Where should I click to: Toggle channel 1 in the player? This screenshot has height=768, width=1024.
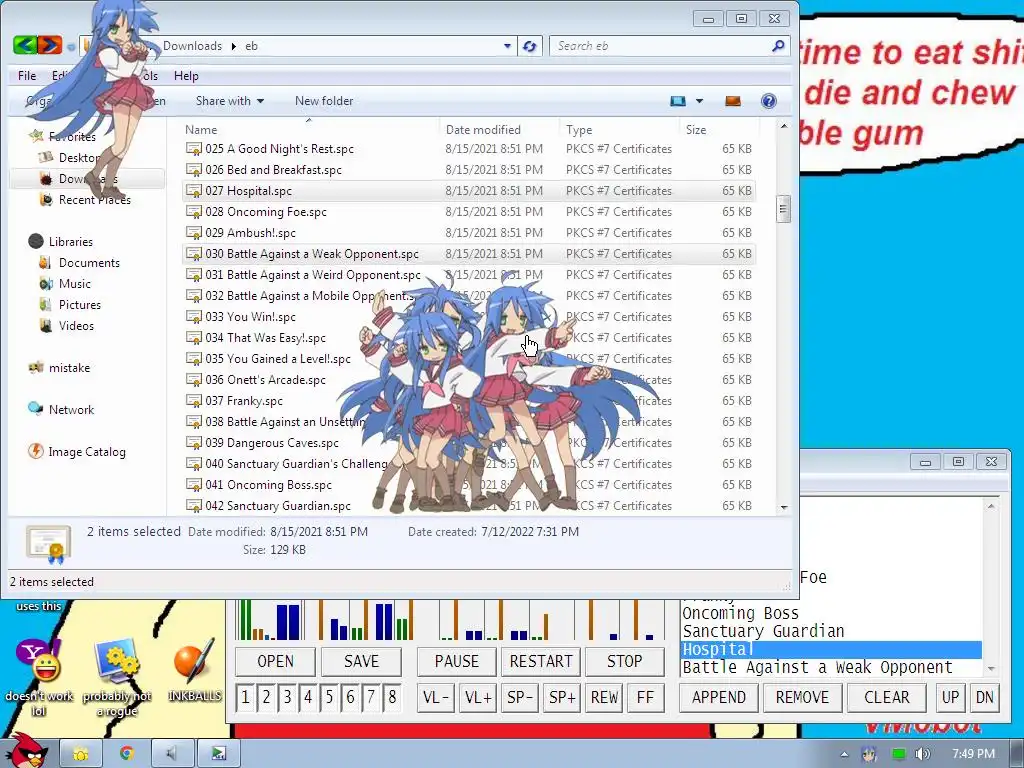point(245,697)
